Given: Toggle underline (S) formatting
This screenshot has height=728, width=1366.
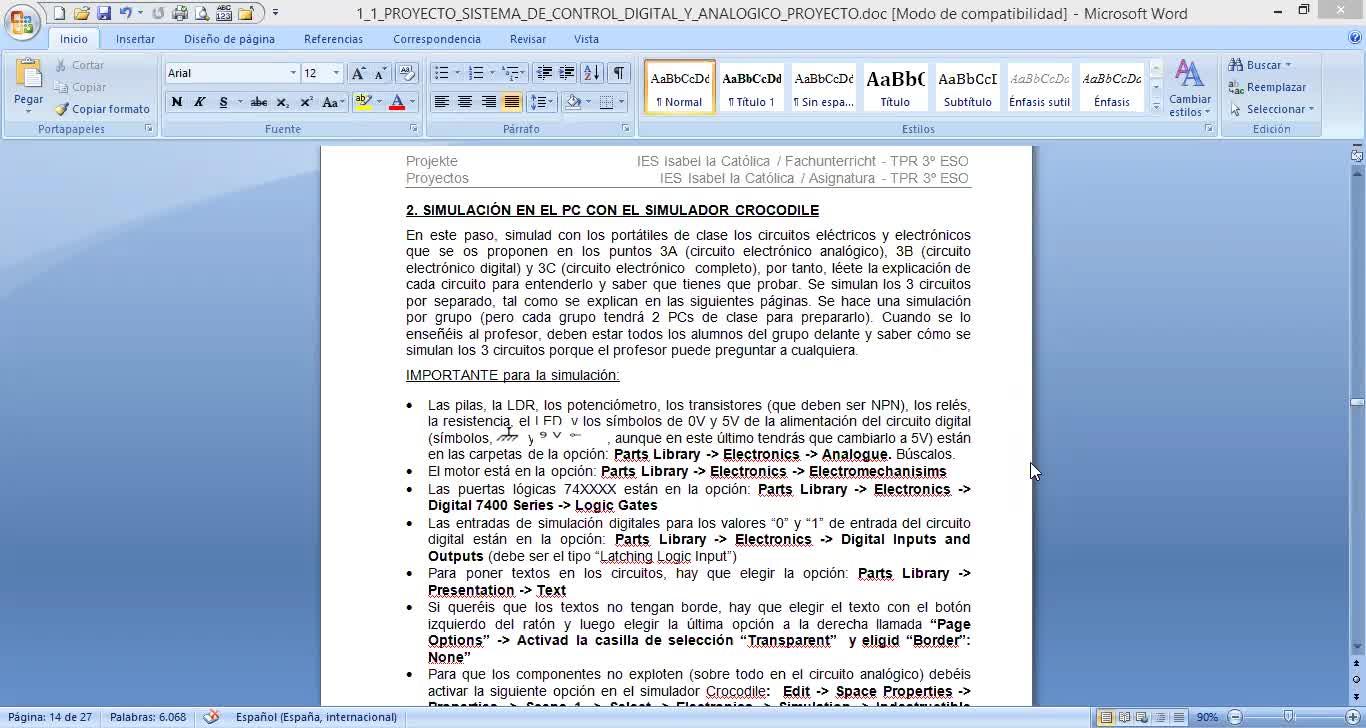Looking at the screenshot, I should pos(223,102).
